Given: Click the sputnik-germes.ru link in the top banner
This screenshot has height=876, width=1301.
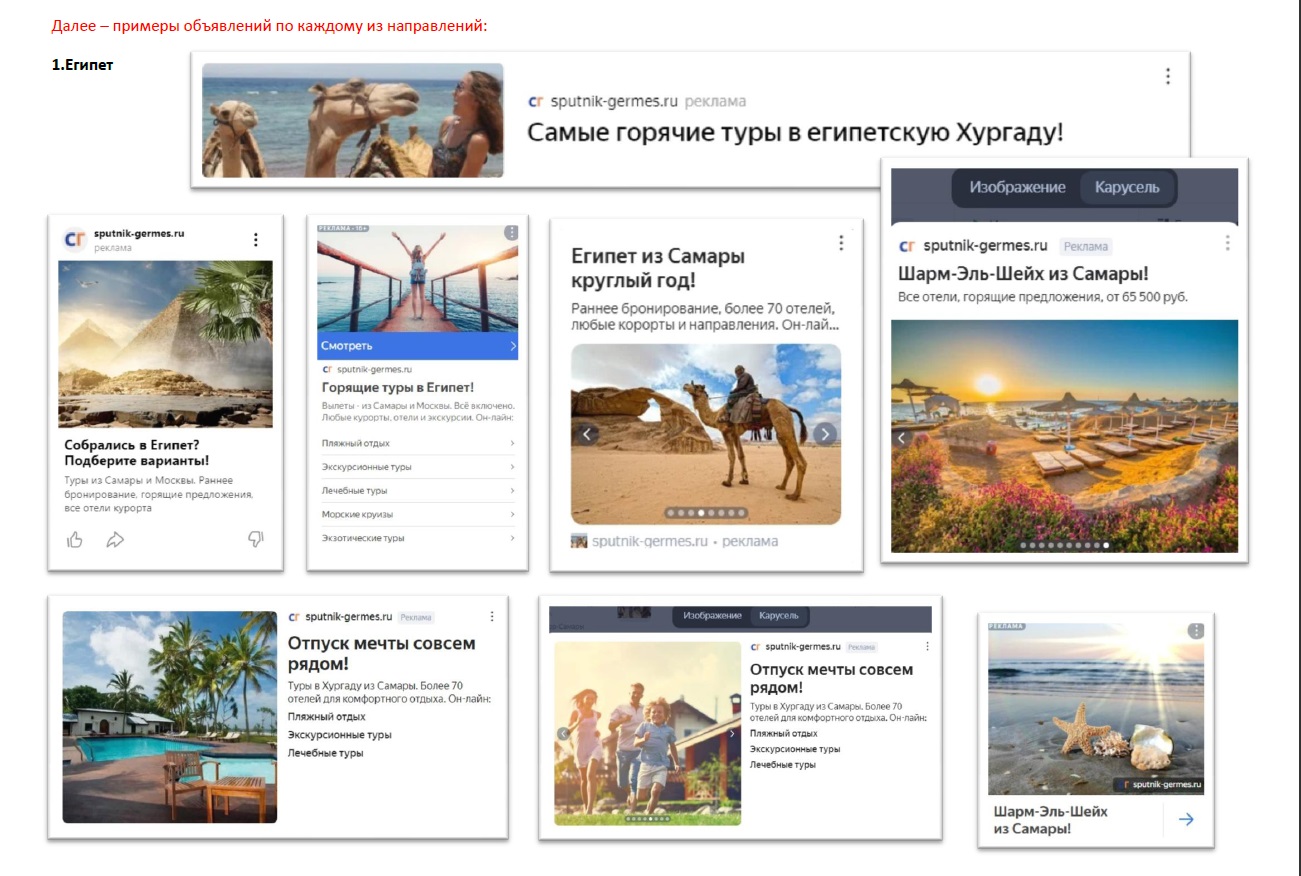Looking at the screenshot, I should pos(615,101).
